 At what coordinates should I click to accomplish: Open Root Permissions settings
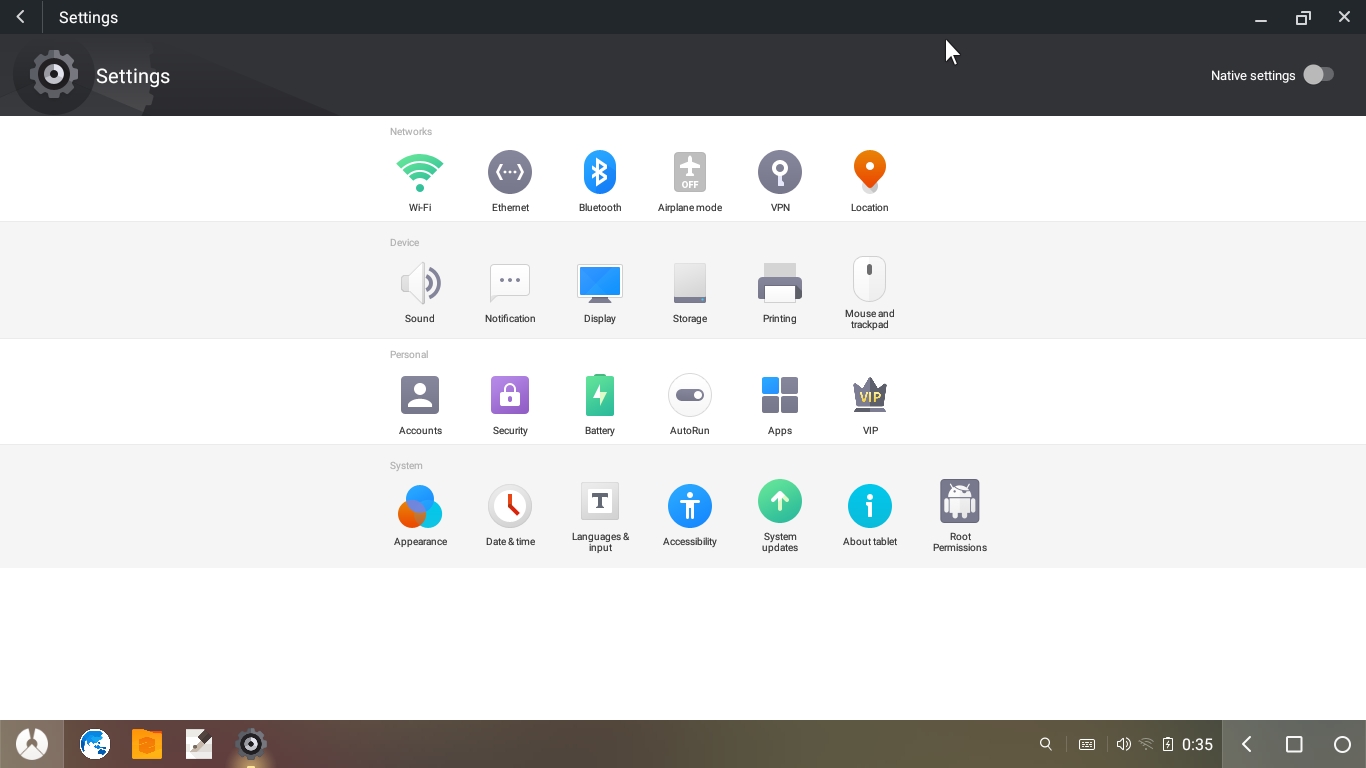tap(959, 503)
